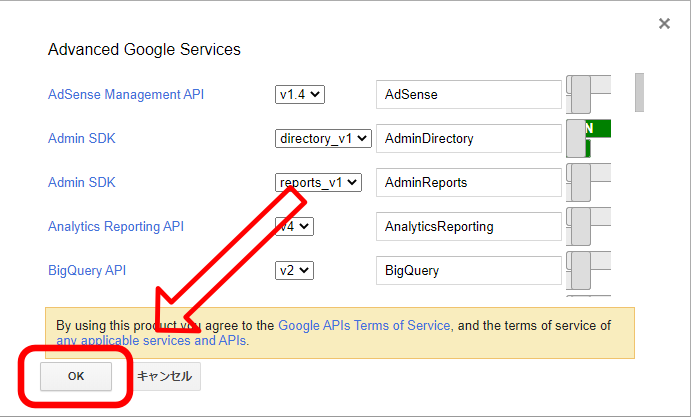691x417 pixels.
Task: Expand the BigQuery v2 version dropdown
Action: click(295, 271)
